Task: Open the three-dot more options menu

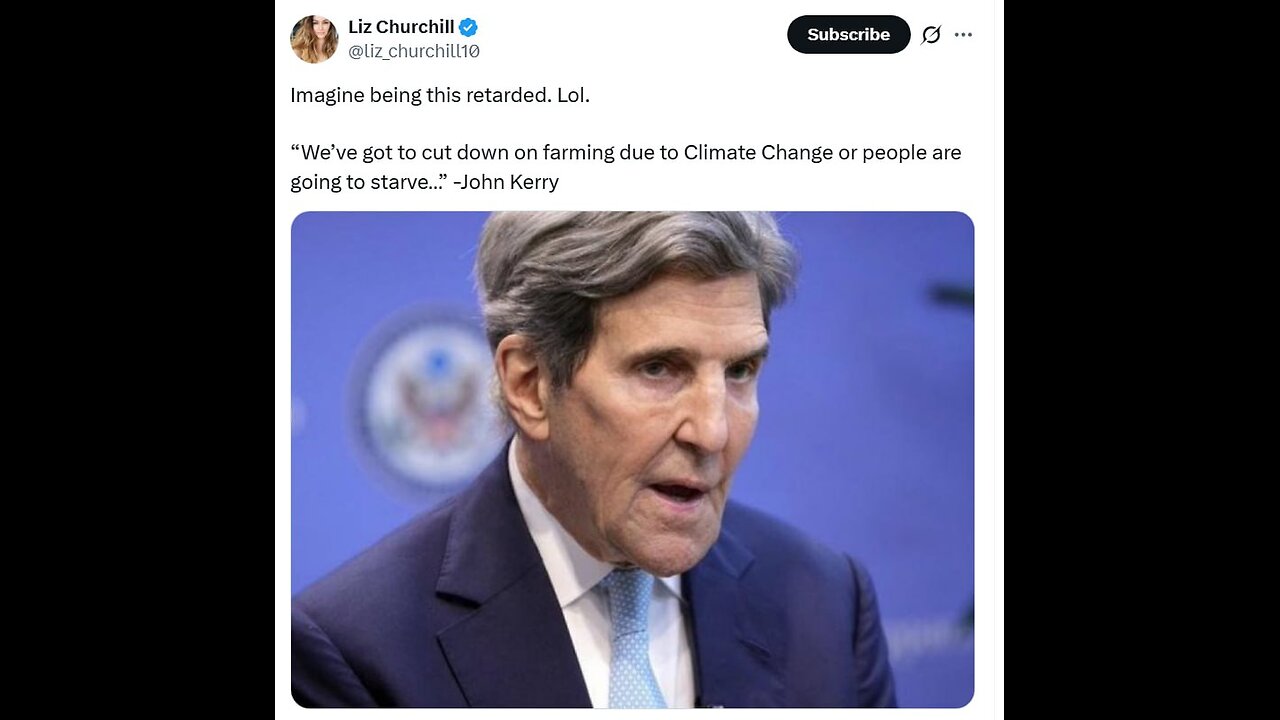Action: pyautogui.click(x=963, y=35)
